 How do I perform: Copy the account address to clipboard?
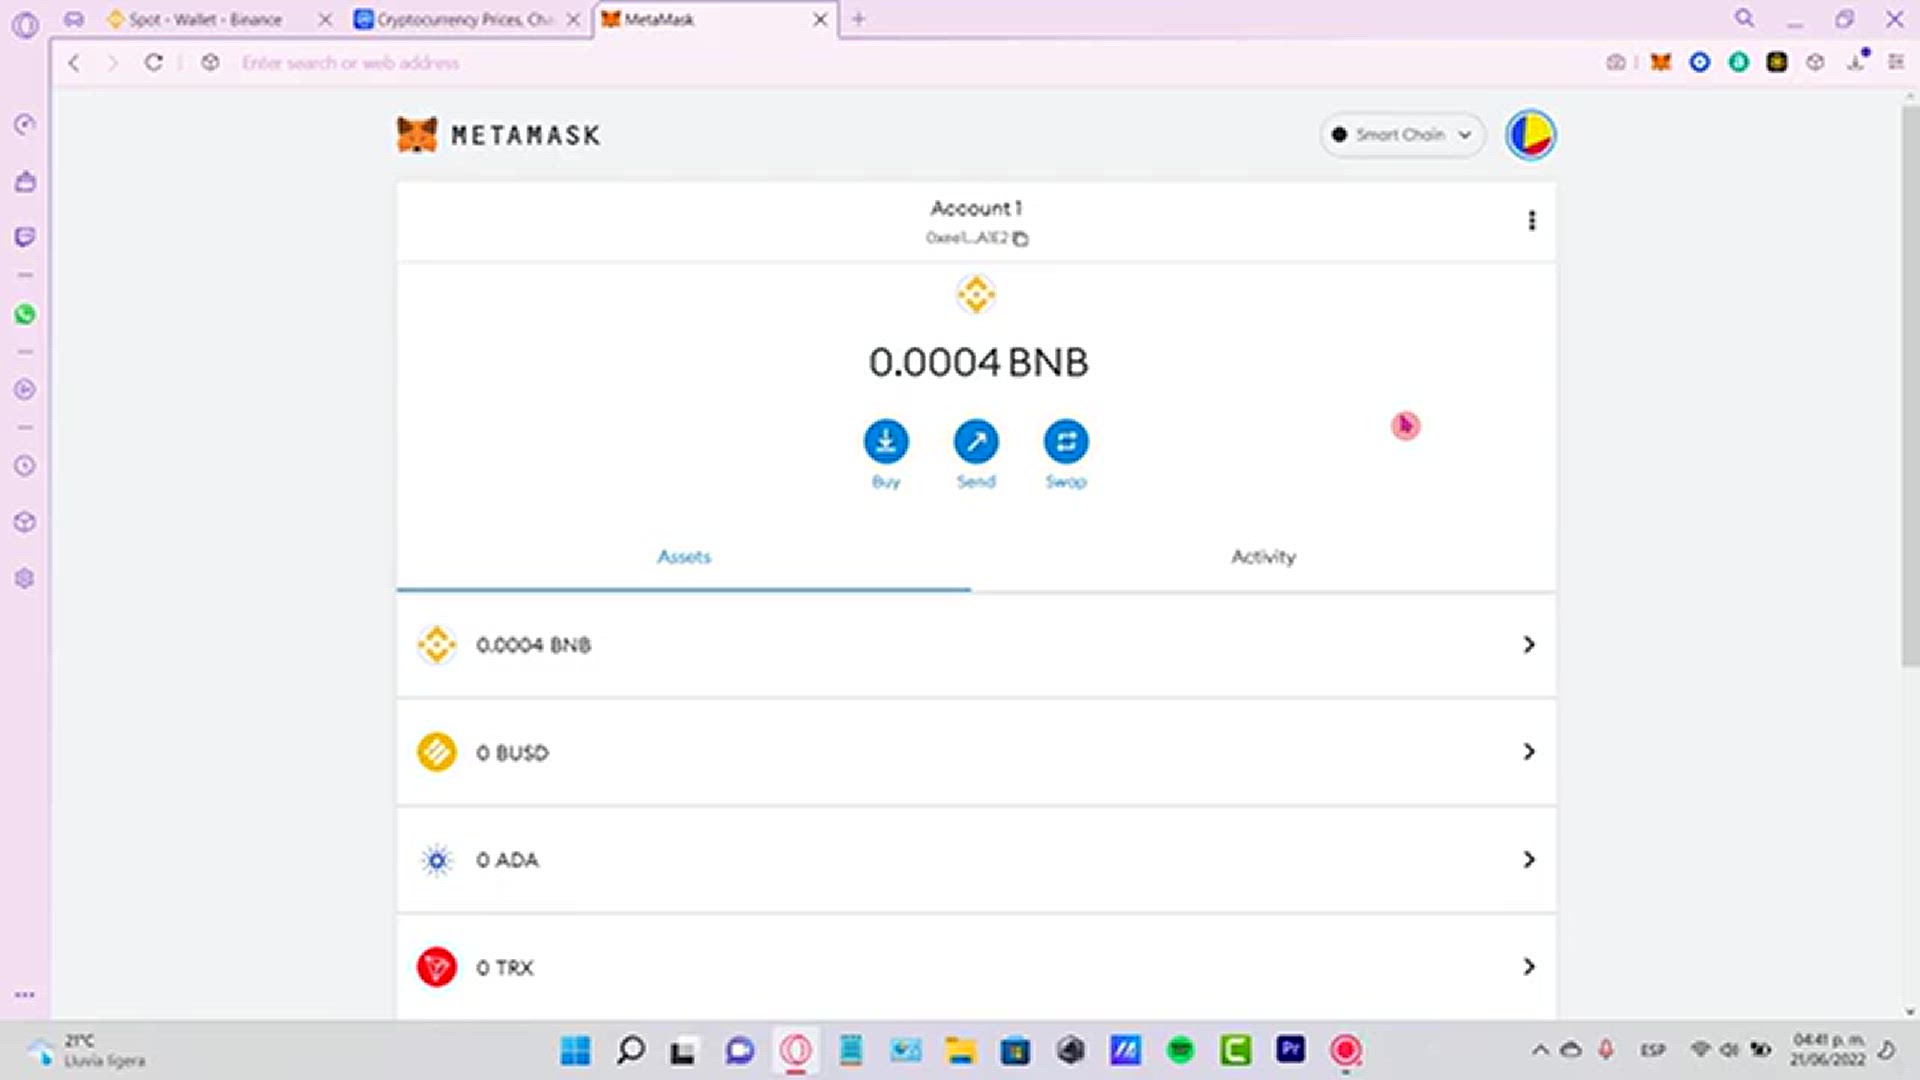(1020, 238)
